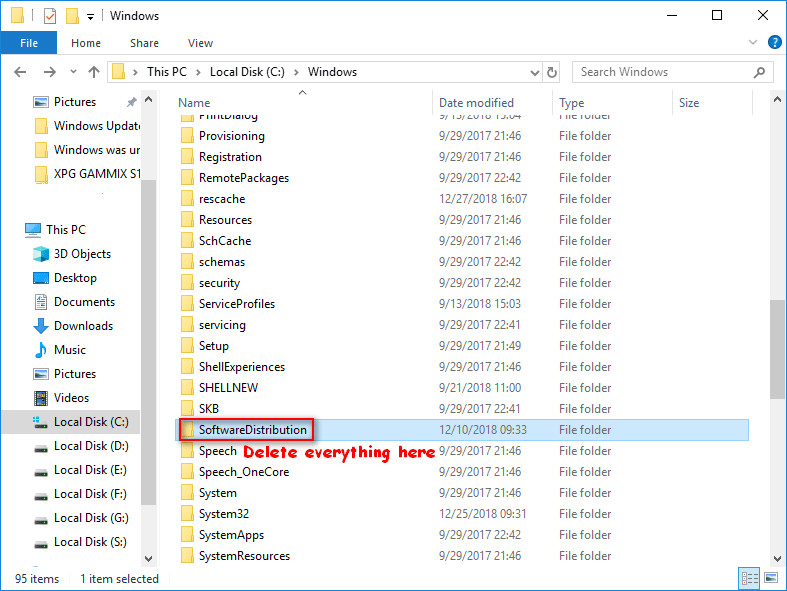Click This PC in the address bar
This screenshot has height=591, width=787.
point(167,72)
